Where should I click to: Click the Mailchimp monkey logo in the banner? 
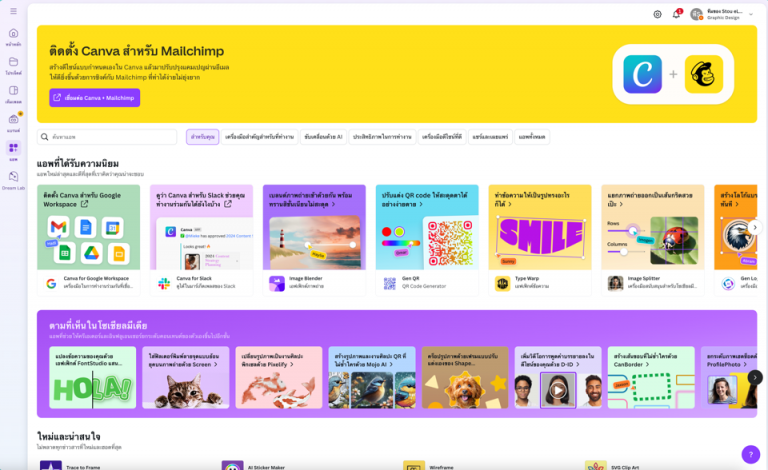click(703, 74)
